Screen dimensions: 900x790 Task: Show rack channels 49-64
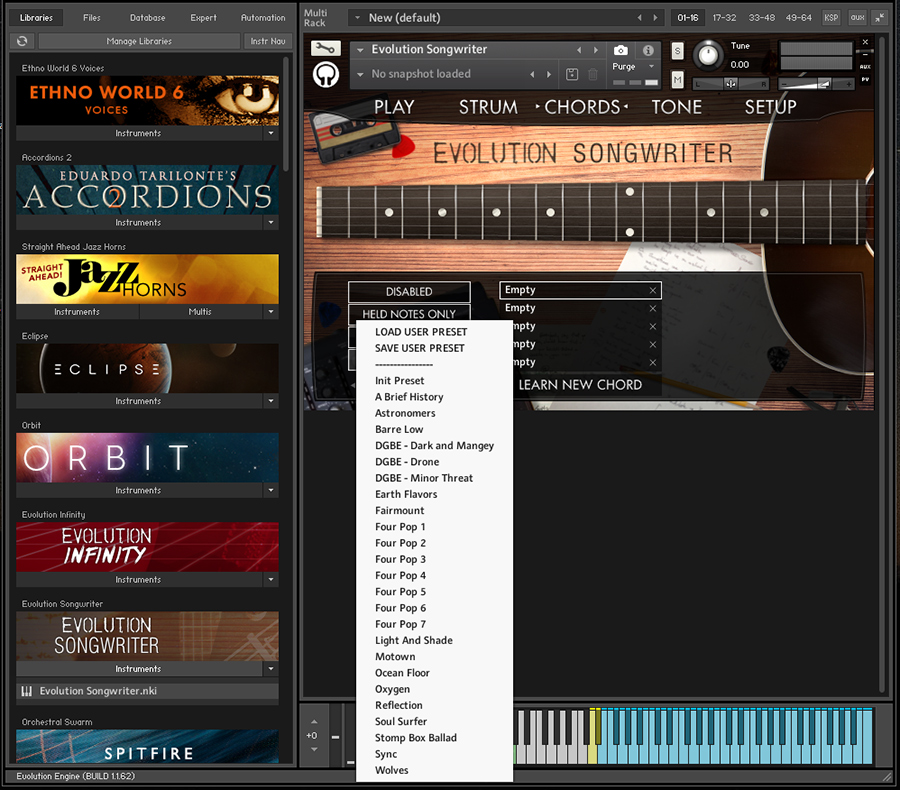(798, 18)
